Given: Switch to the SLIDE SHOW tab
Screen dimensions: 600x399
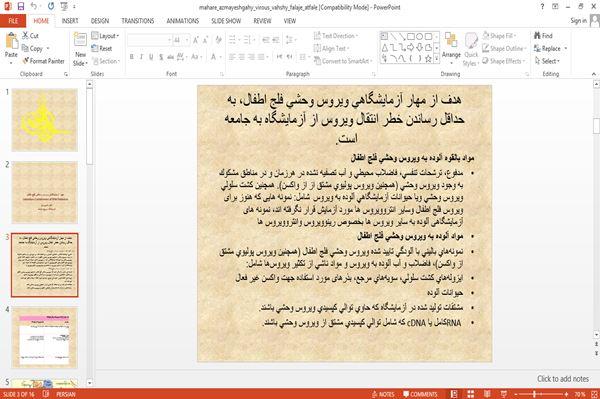Looking at the screenshot, I should [226, 21].
